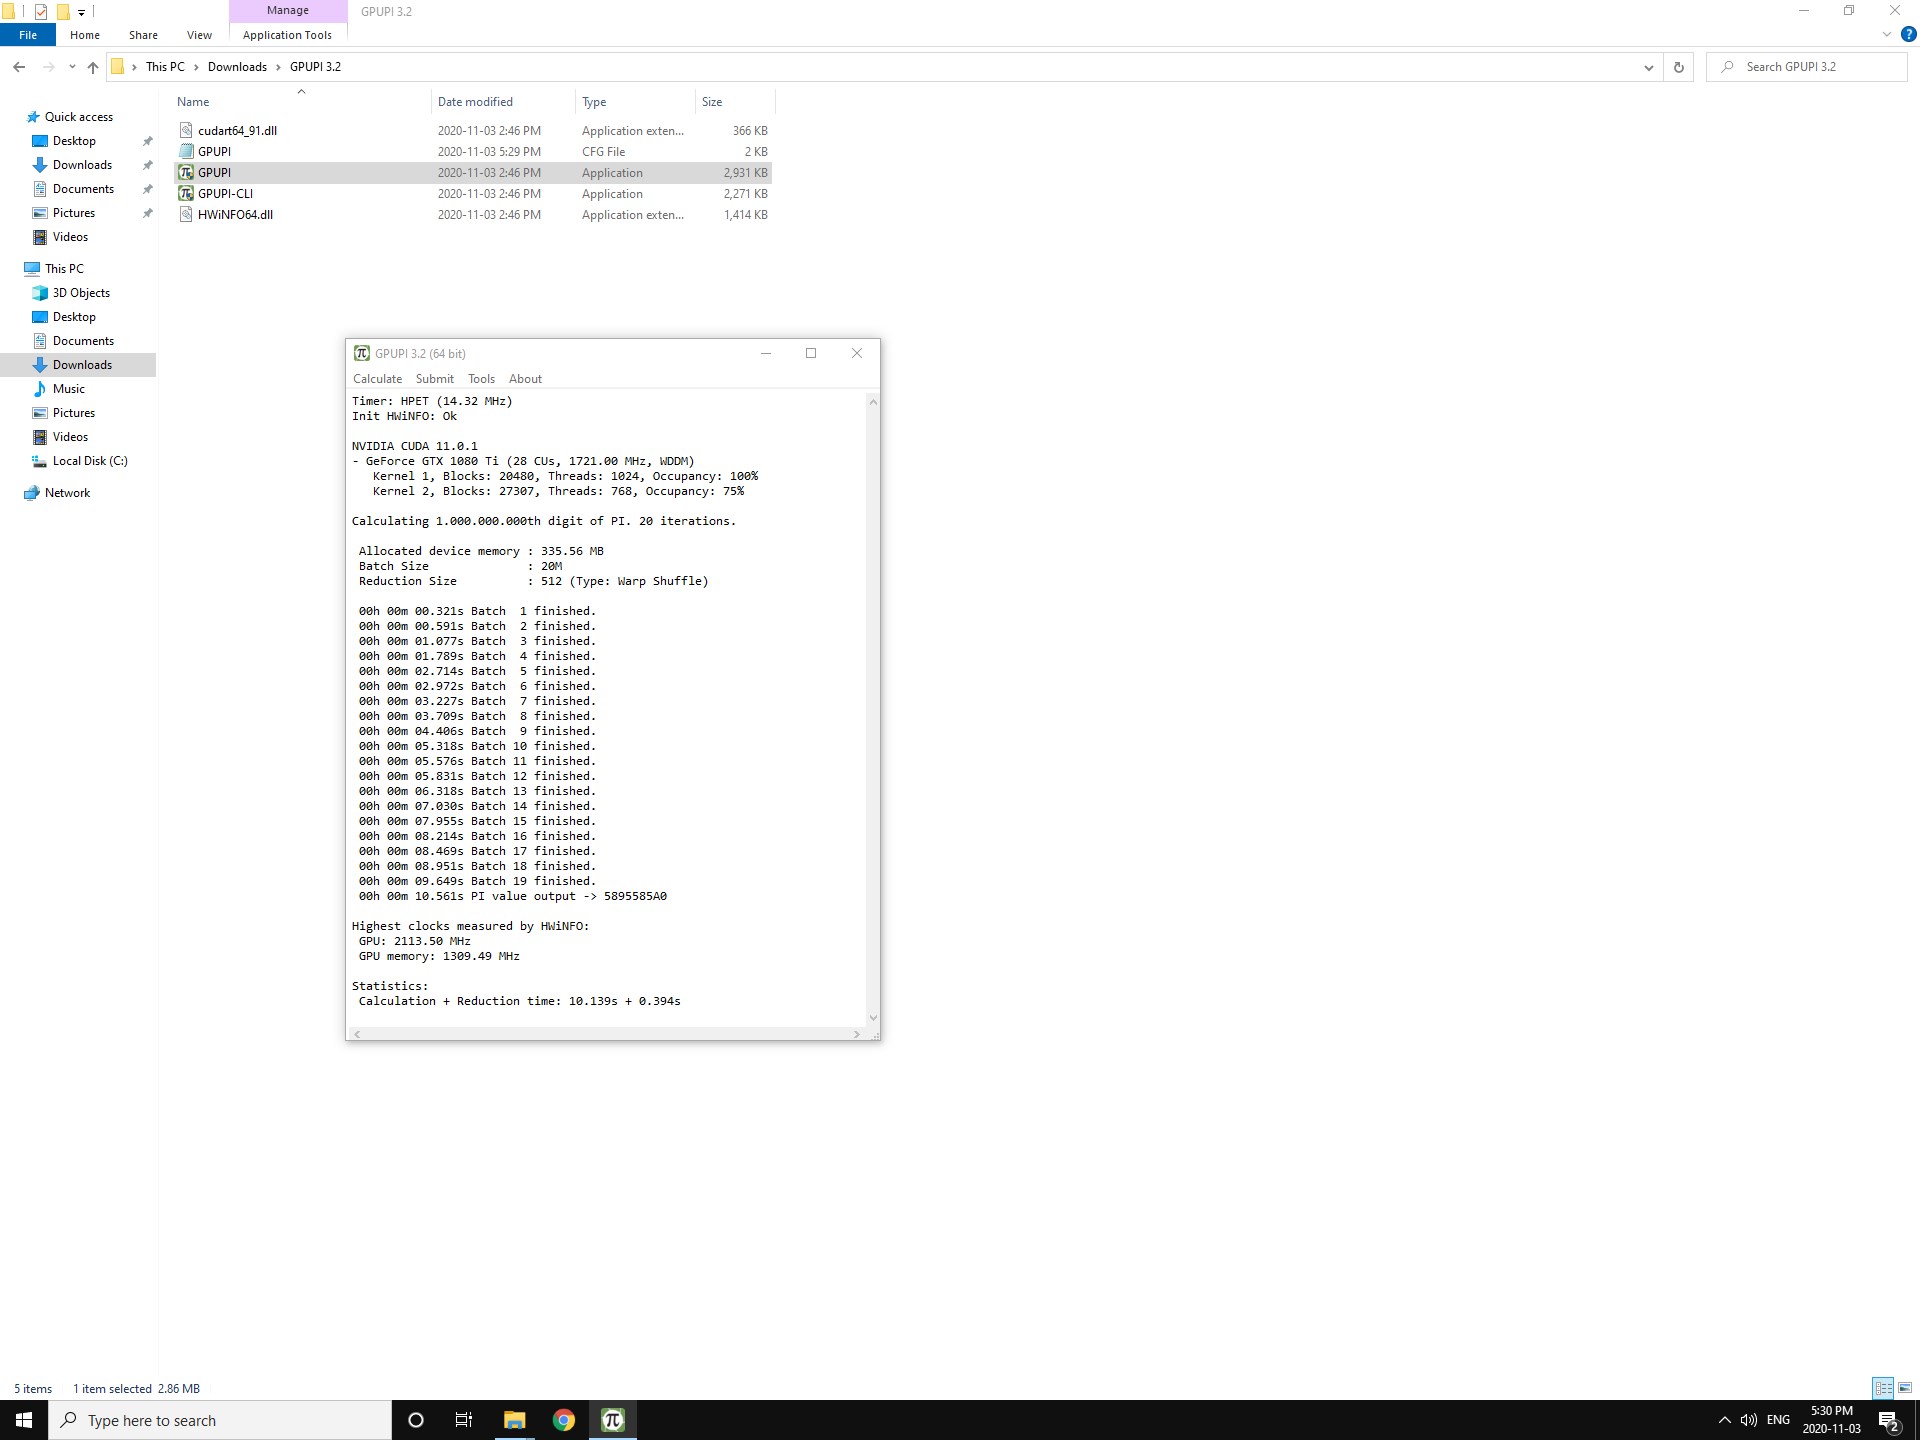Open Cortana from taskbar
Image resolution: width=1920 pixels, height=1440 pixels.
[x=416, y=1420]
